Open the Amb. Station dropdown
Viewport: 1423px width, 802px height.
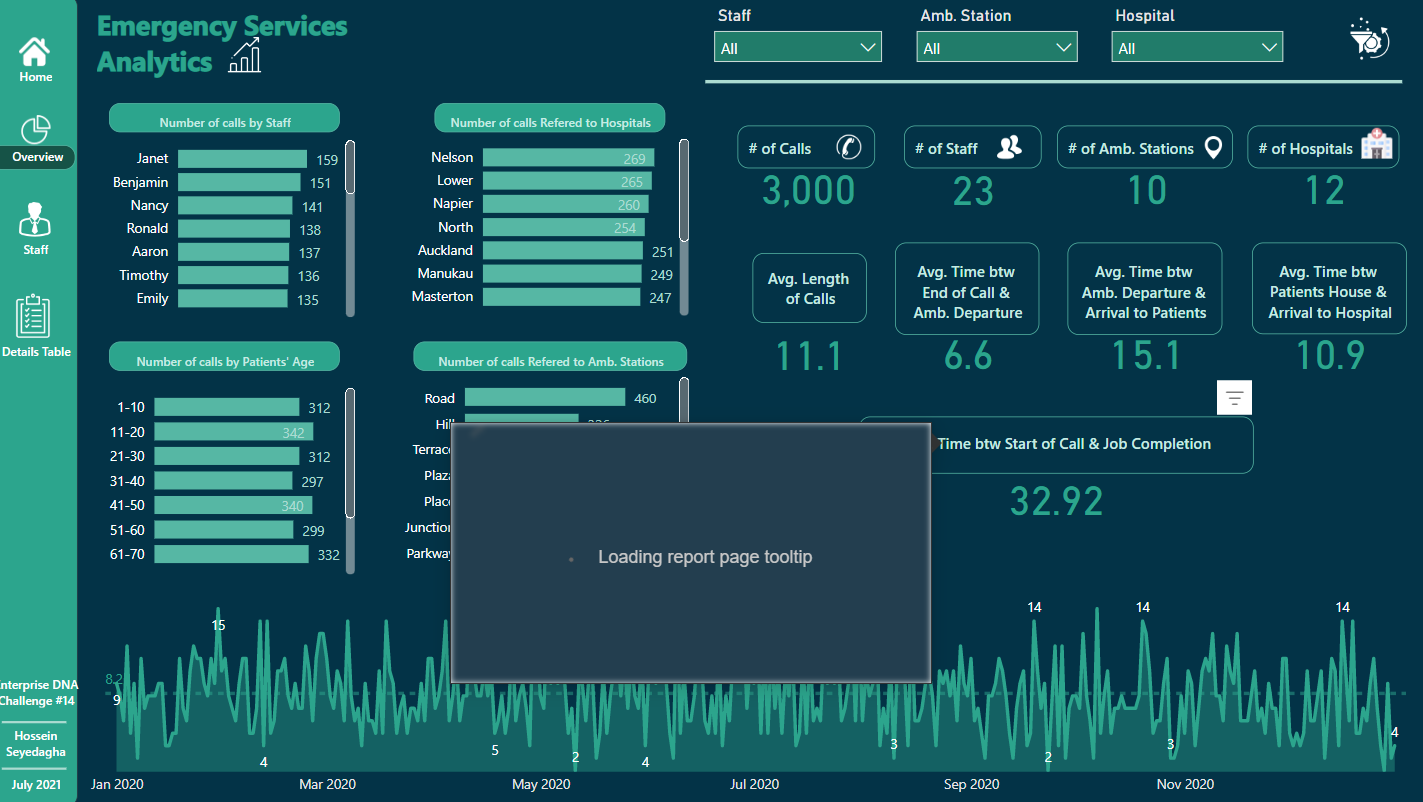click(x=996, y=47)
